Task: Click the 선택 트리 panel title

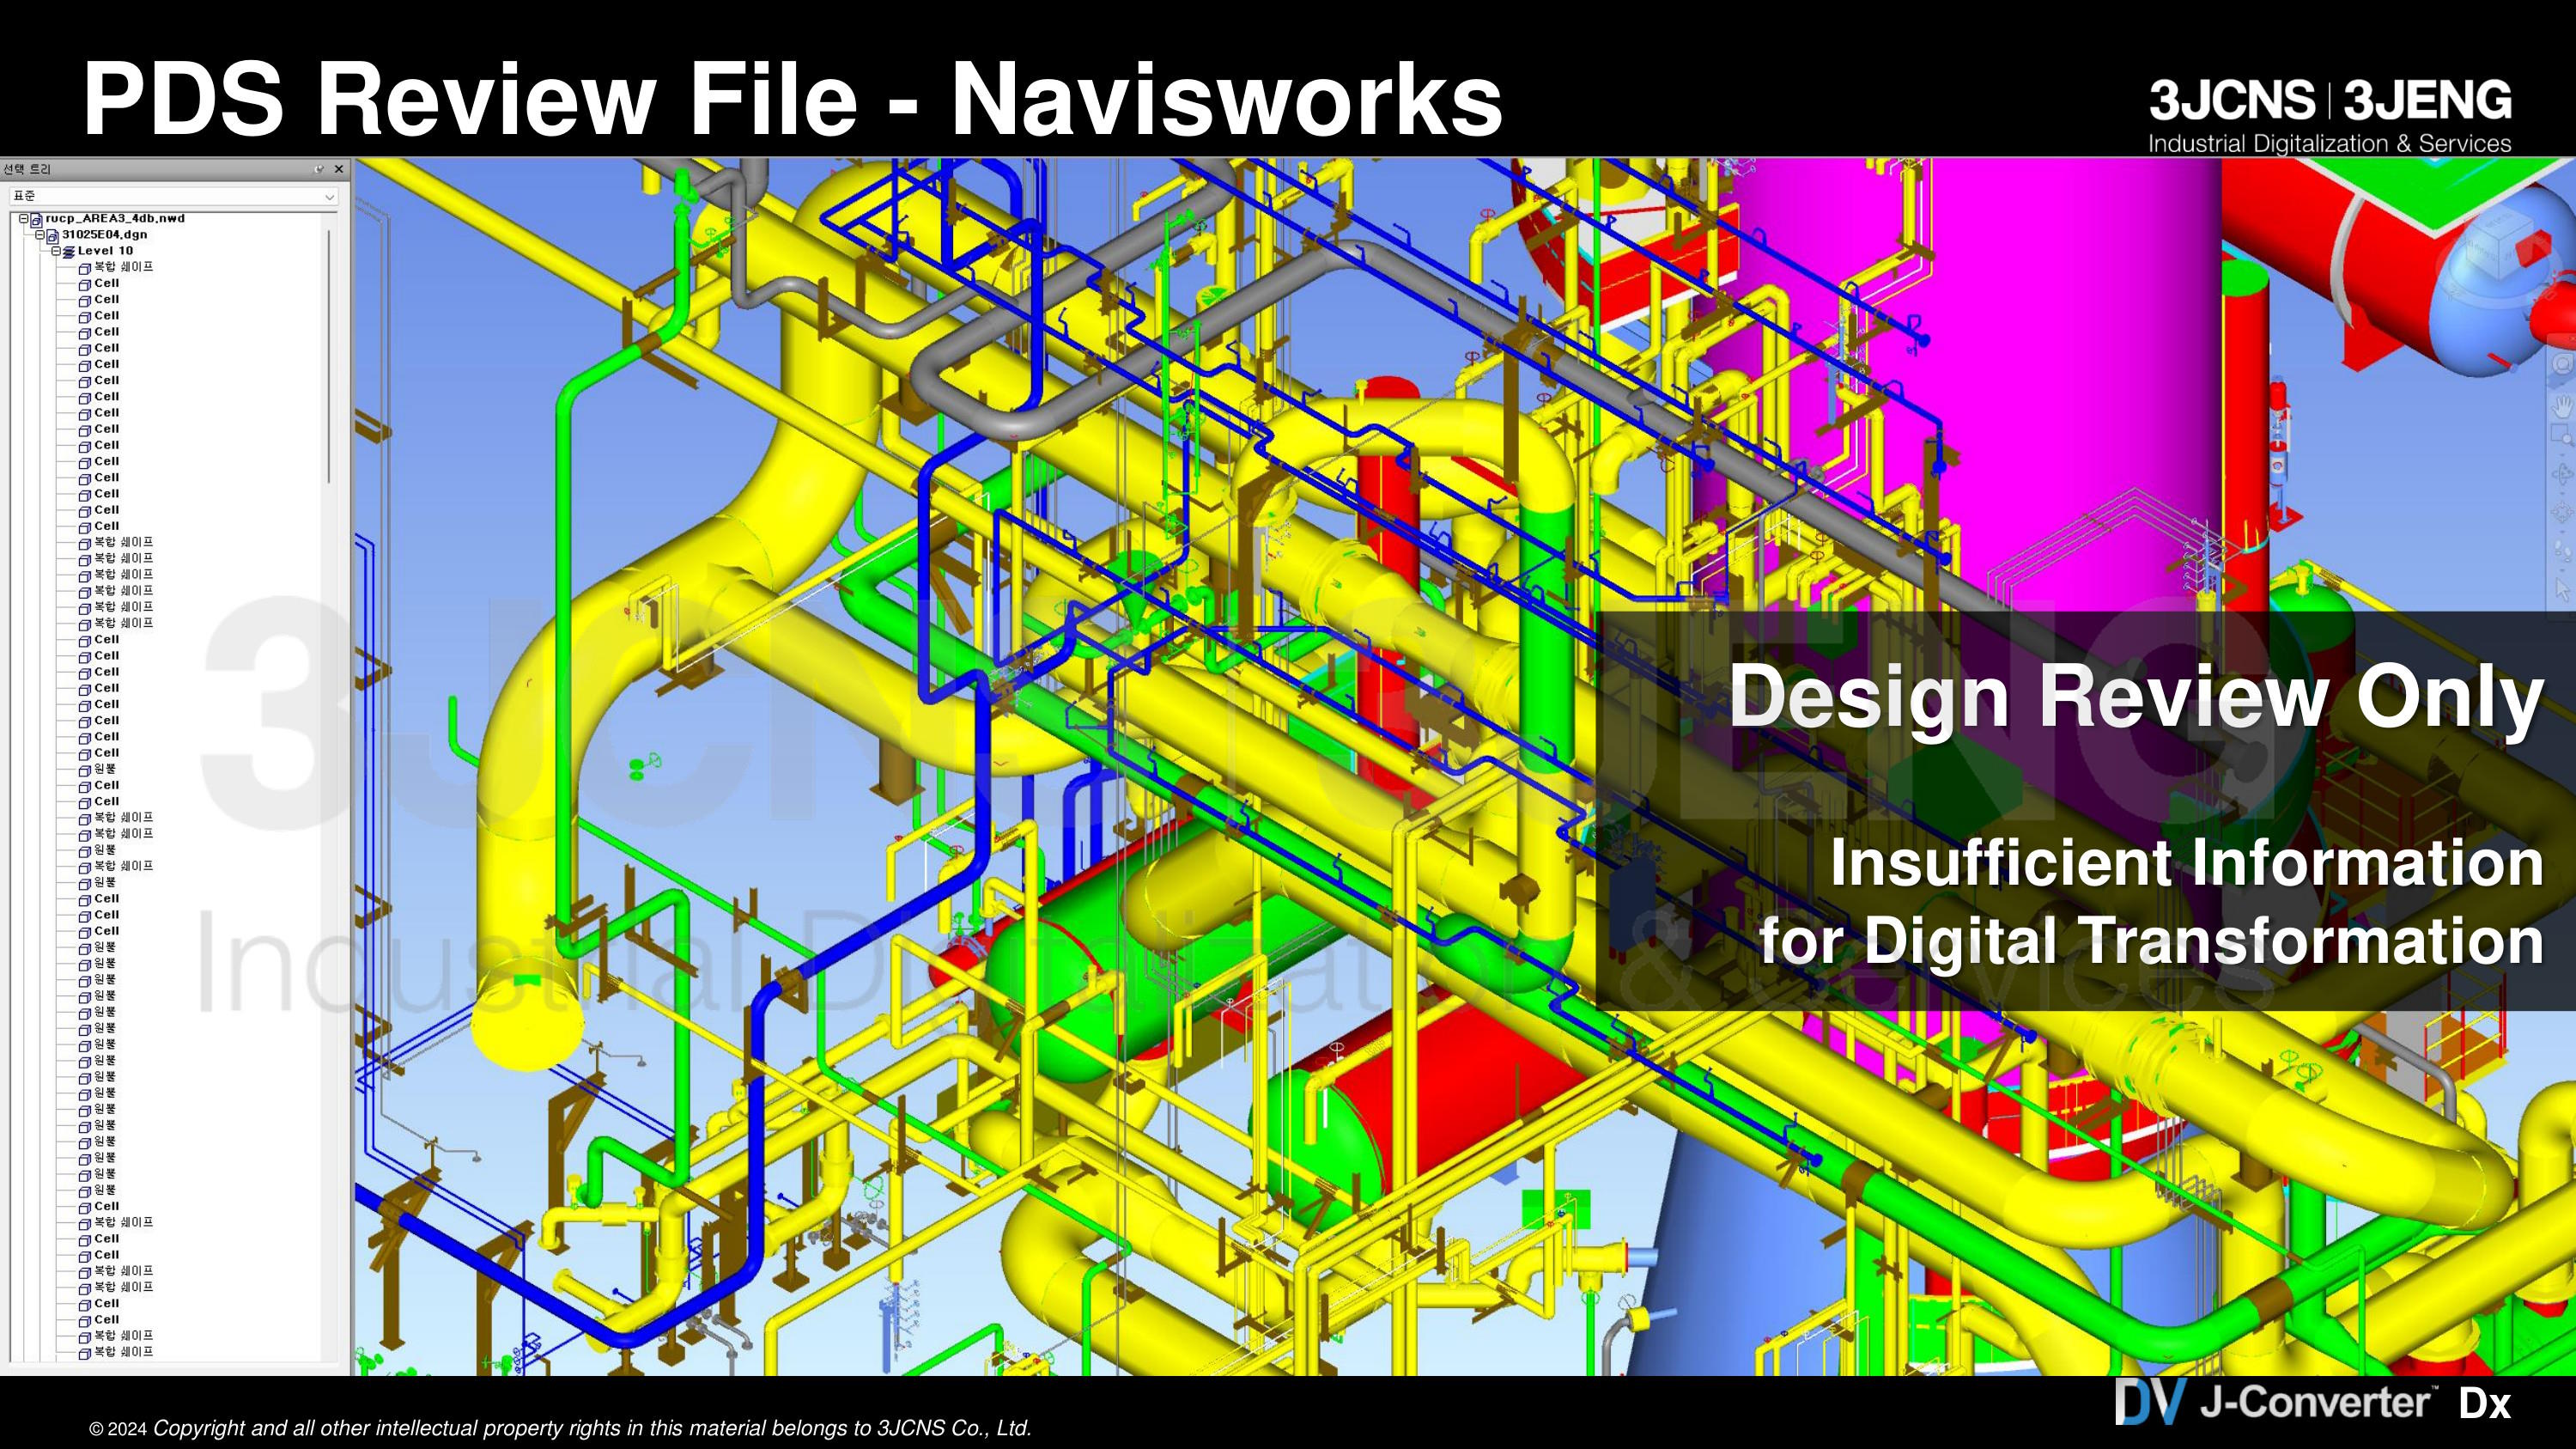Action: point(27,169)
